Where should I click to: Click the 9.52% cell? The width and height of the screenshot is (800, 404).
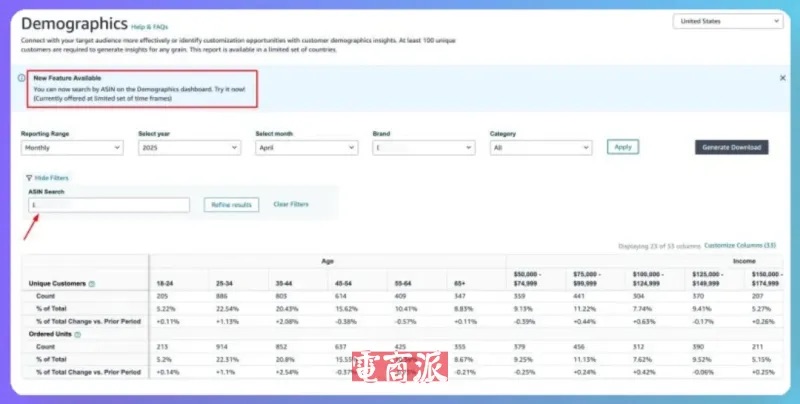pos(702,360)
